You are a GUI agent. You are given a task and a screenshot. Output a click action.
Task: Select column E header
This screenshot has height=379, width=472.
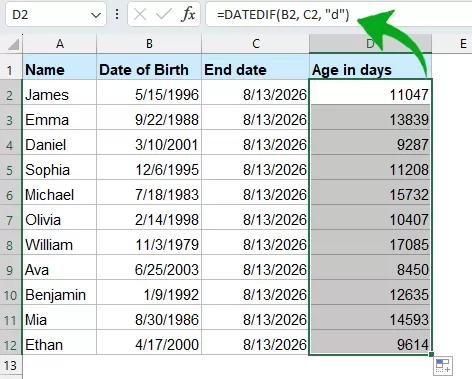tap(463, 44)
